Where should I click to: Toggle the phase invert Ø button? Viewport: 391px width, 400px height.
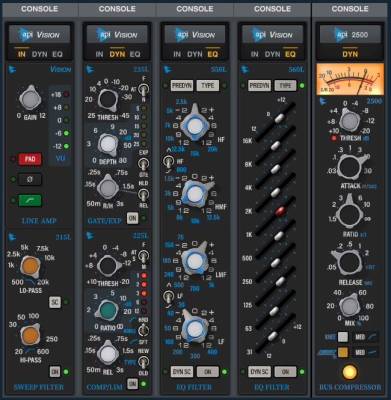(x=30, y=180)
